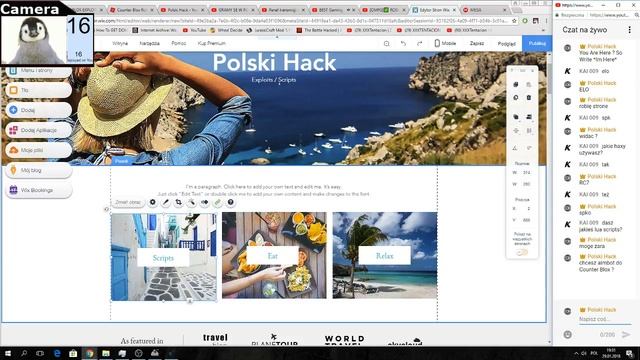Image resolution: width=640 pixels, height=360 pixels.
Task: Open the Dodaj add-elements panel
Action: [x=39, y=110]
